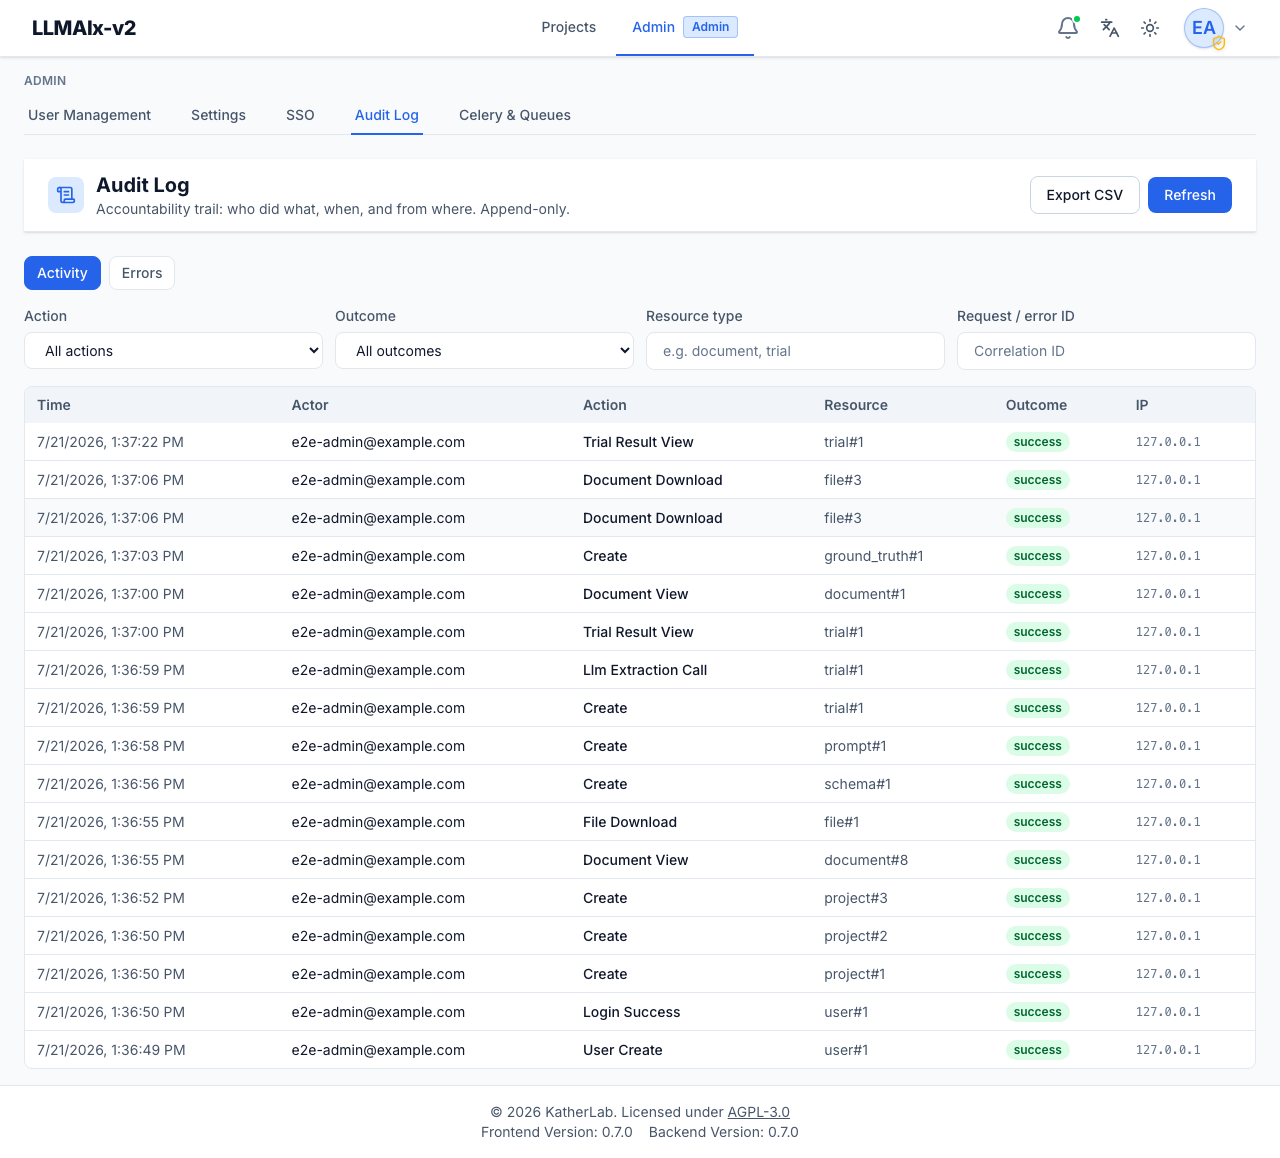Go to the LLMAIx-v2 home logo
The image size is (1280, 1158).
[x=84, y=28]
